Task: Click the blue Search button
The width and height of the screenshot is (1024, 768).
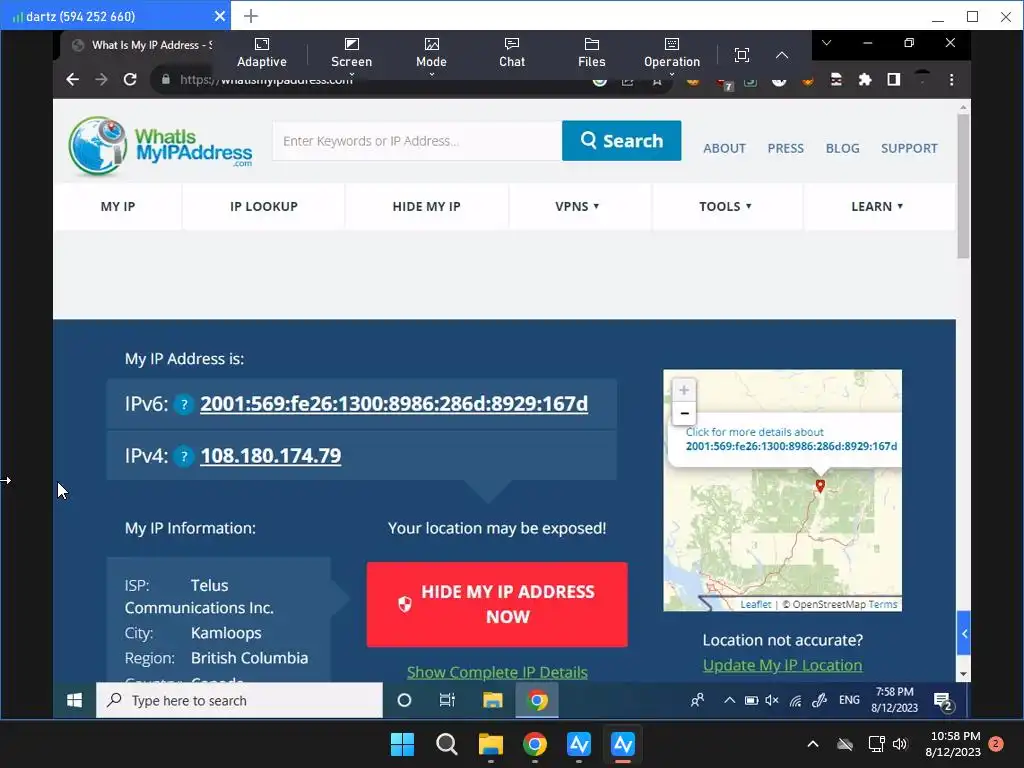Action: point(621,140)
